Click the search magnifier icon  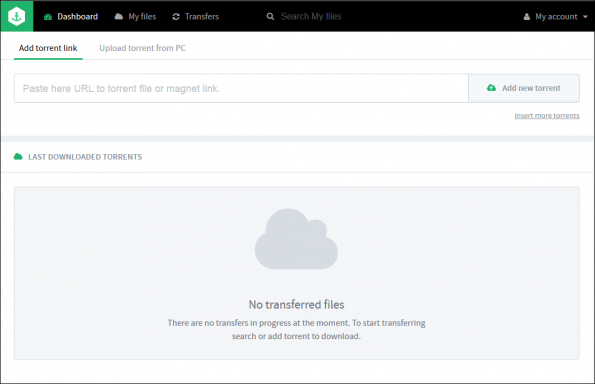pyautogui.click(x=270, y=17)
